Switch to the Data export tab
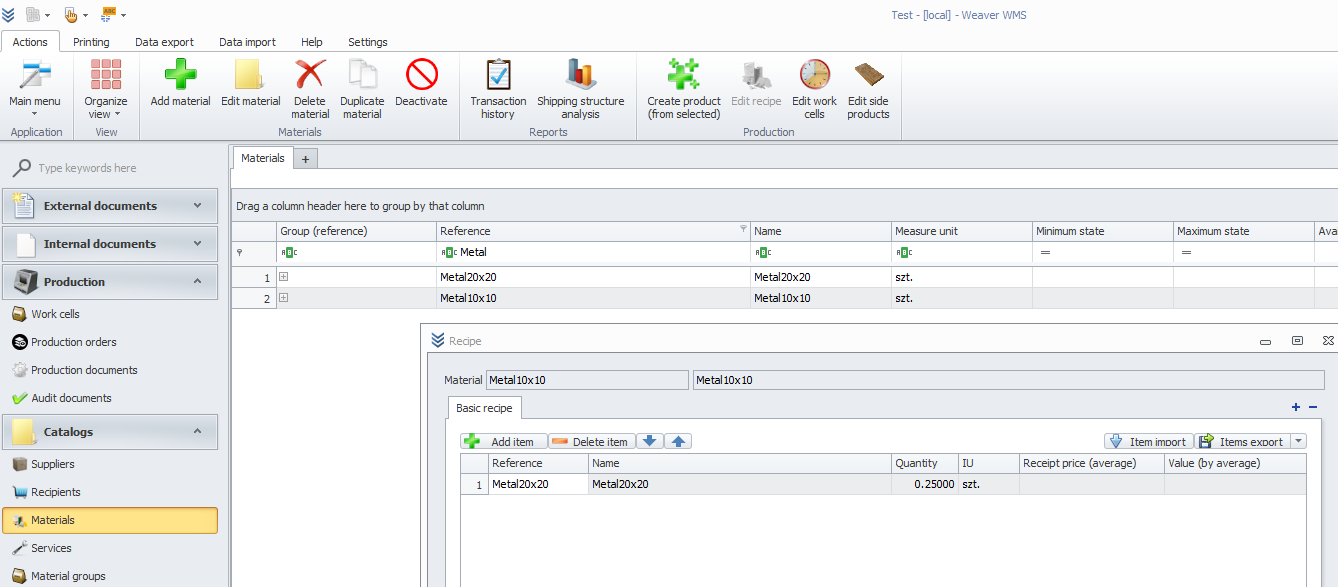 click(165, 42)
